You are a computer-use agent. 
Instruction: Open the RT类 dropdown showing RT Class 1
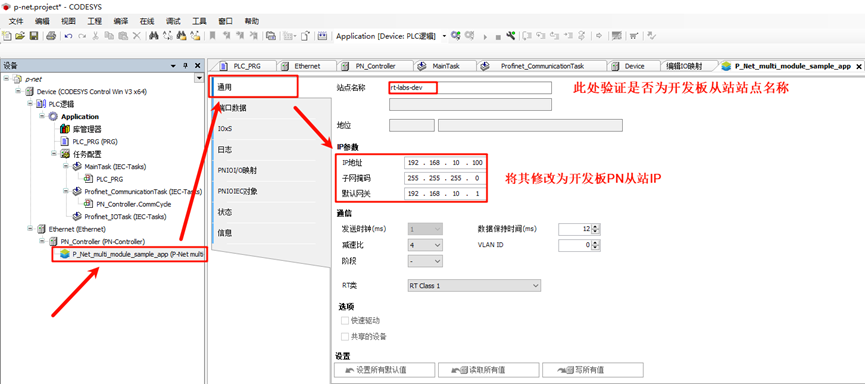[x=474, y=286]
